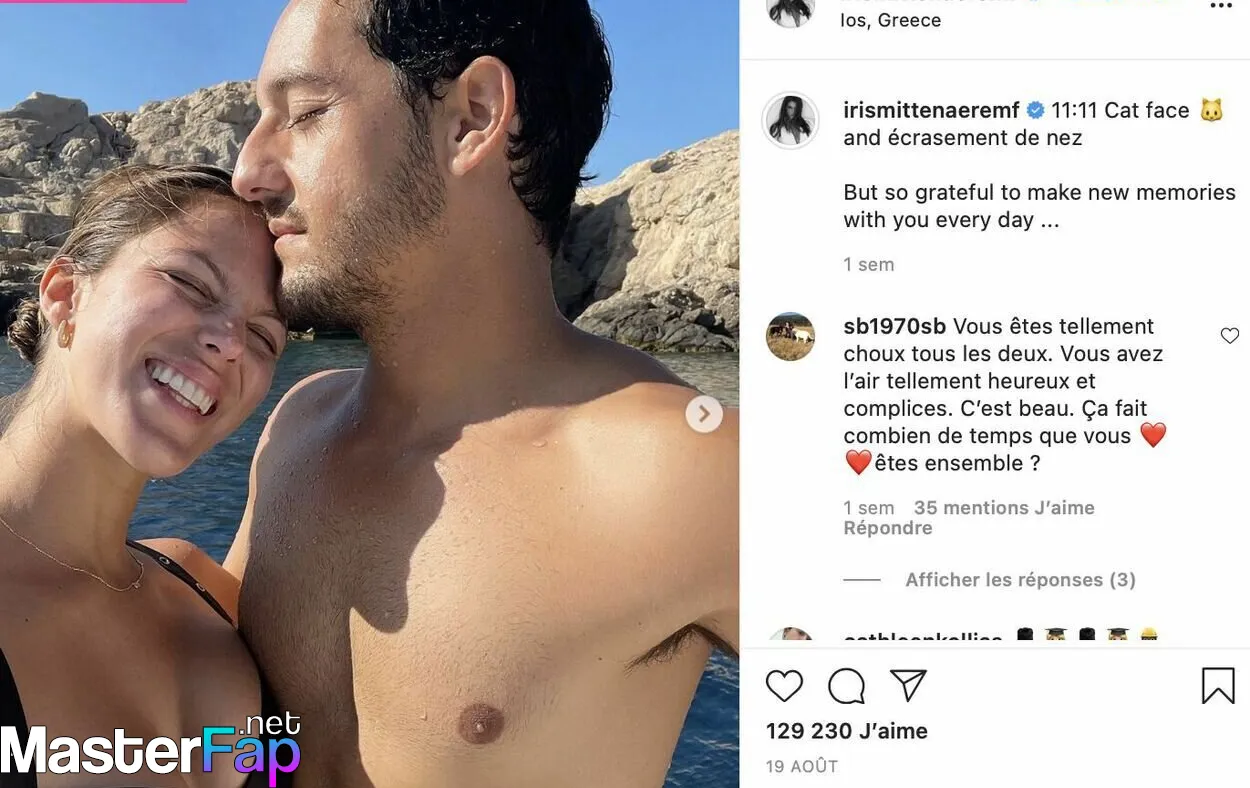The width and height of the screenshot is (1250, 788).
Task: Like sb1970sb's comment with the small heart
Action: point(1230,336)
